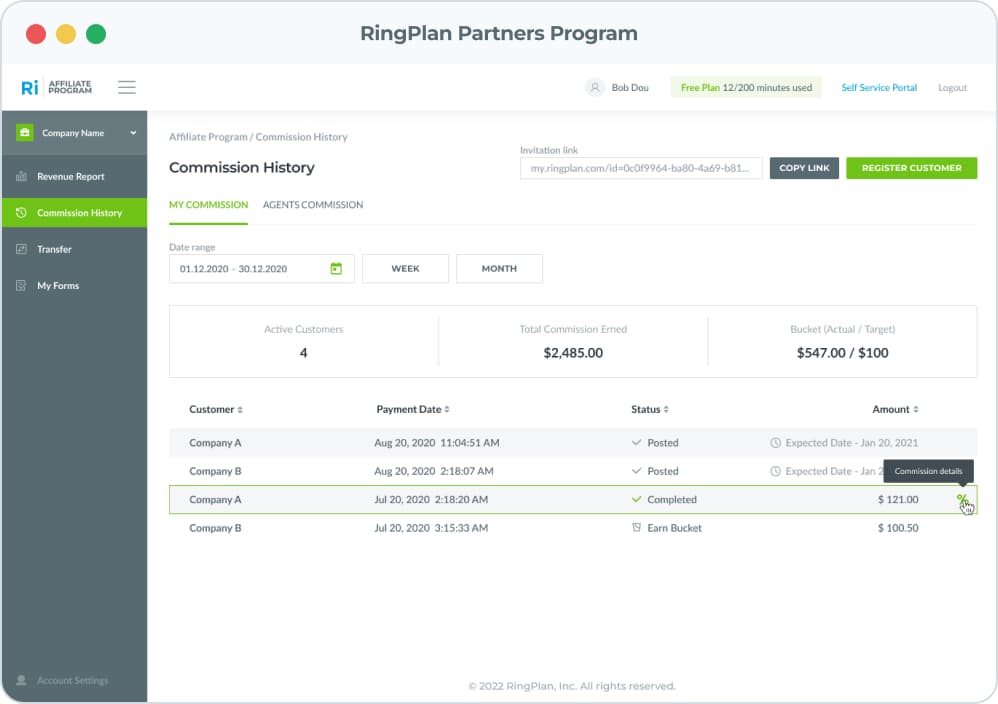Sort the table by Amount
The width and height of the screenshot is (998, 704).
pyautogui.click(x=895, y=409)
